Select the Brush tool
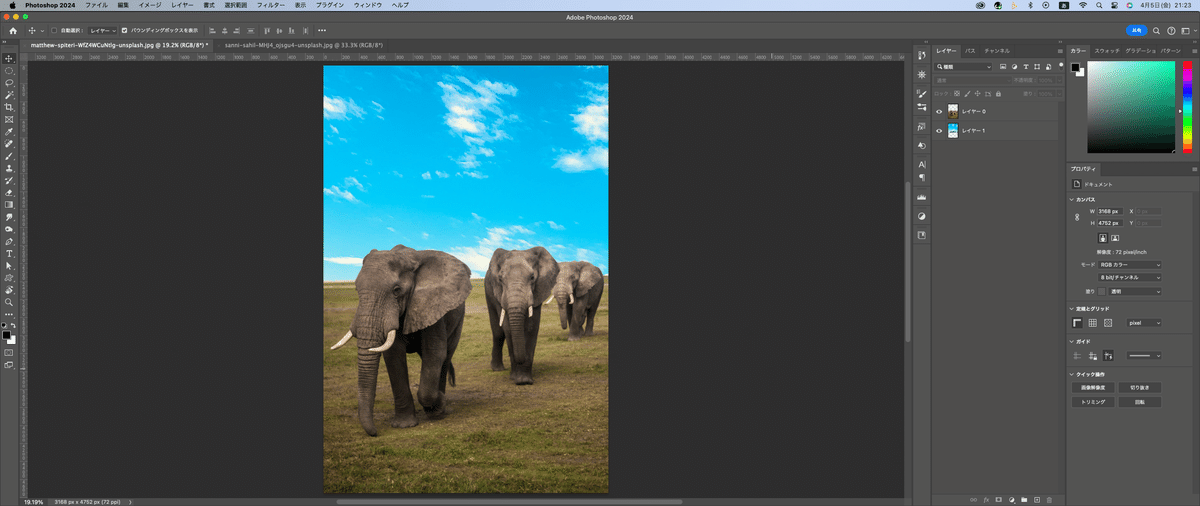 (9, 156)
